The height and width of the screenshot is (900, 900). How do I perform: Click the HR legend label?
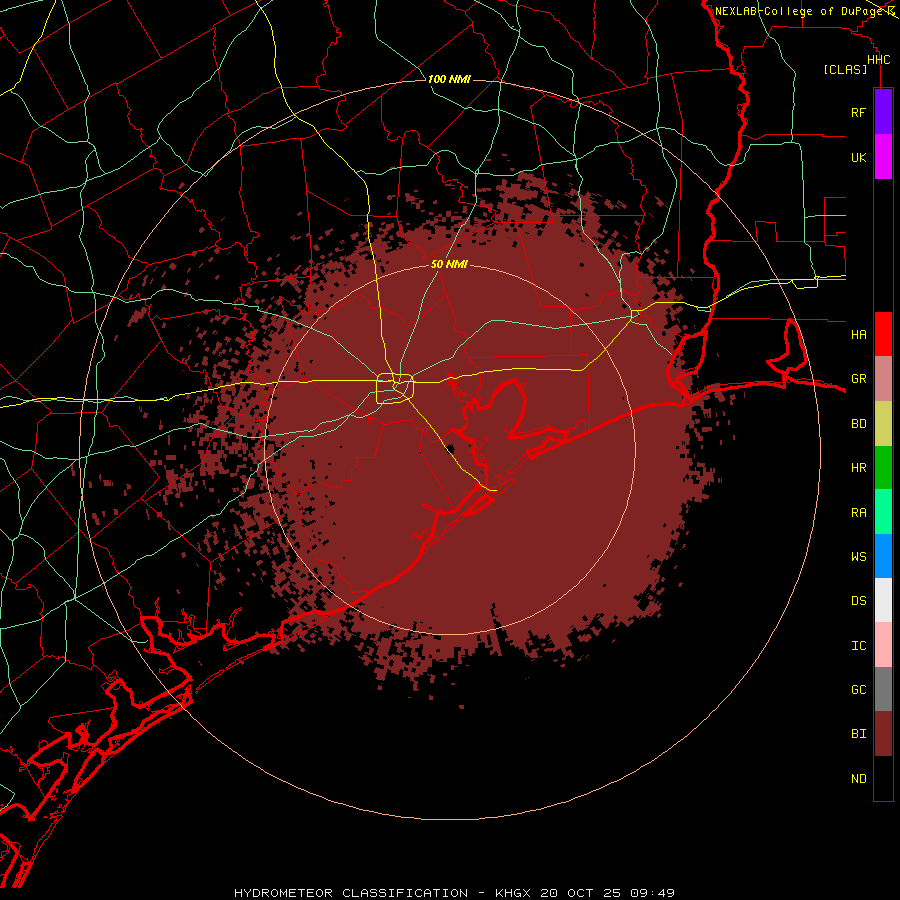pyautogui.click(x=858, y=468)
